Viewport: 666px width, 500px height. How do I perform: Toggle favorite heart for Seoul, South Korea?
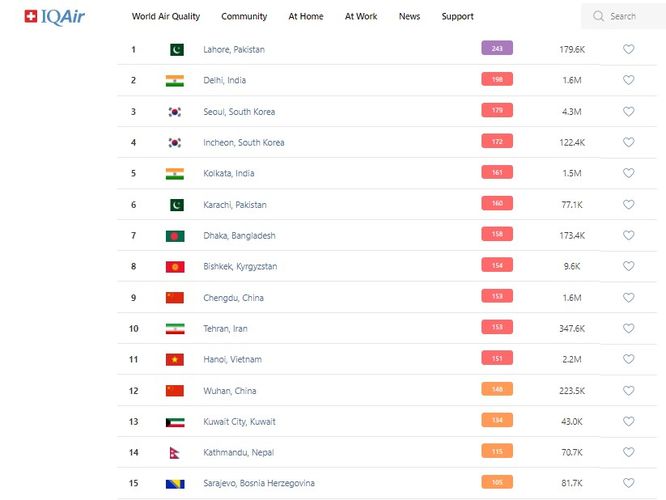coord(628,111)
